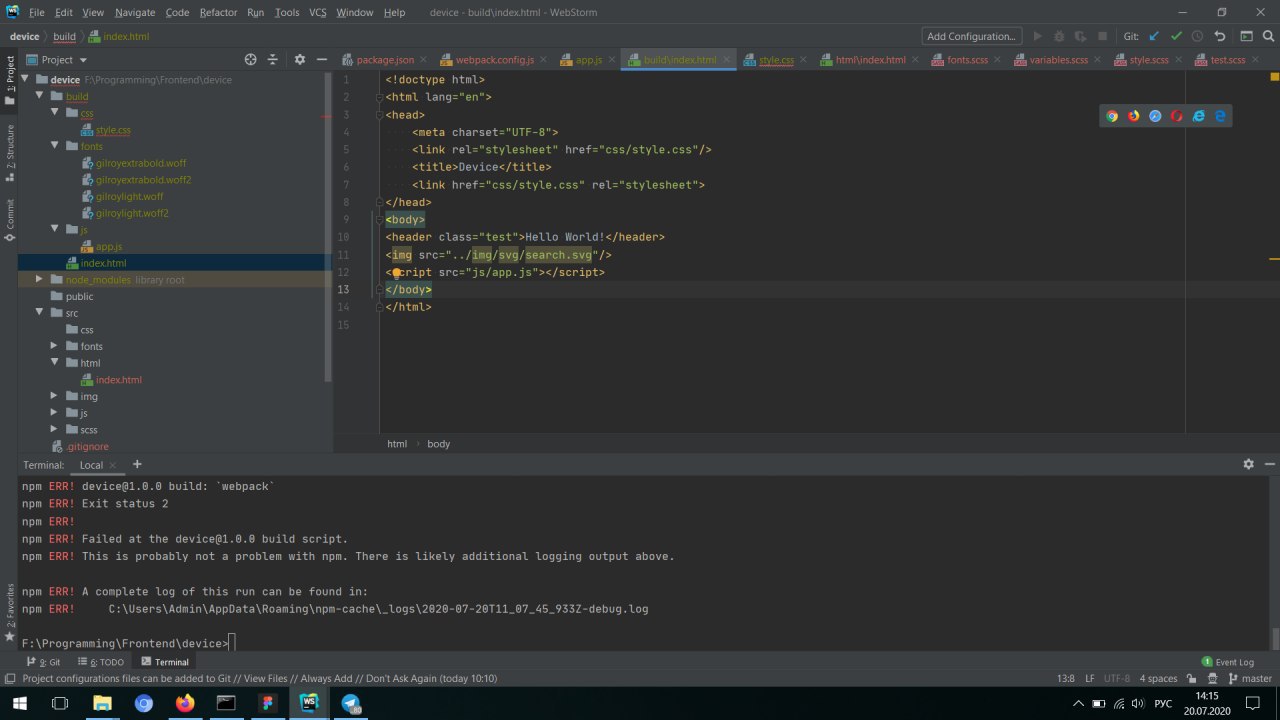The image size is (1280, 720).
Task: Collapse the src folder in tree
Action: [39, 313]
